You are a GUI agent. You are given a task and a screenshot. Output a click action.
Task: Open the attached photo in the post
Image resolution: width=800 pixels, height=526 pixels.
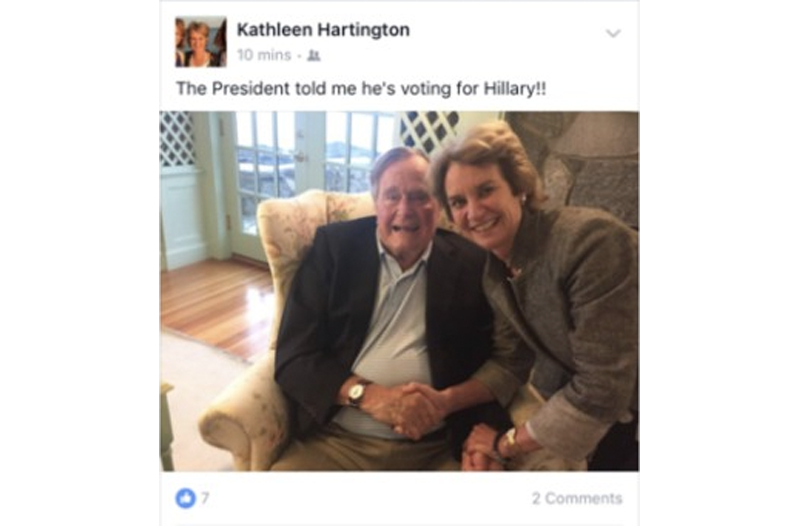click(x=399, y=291)
